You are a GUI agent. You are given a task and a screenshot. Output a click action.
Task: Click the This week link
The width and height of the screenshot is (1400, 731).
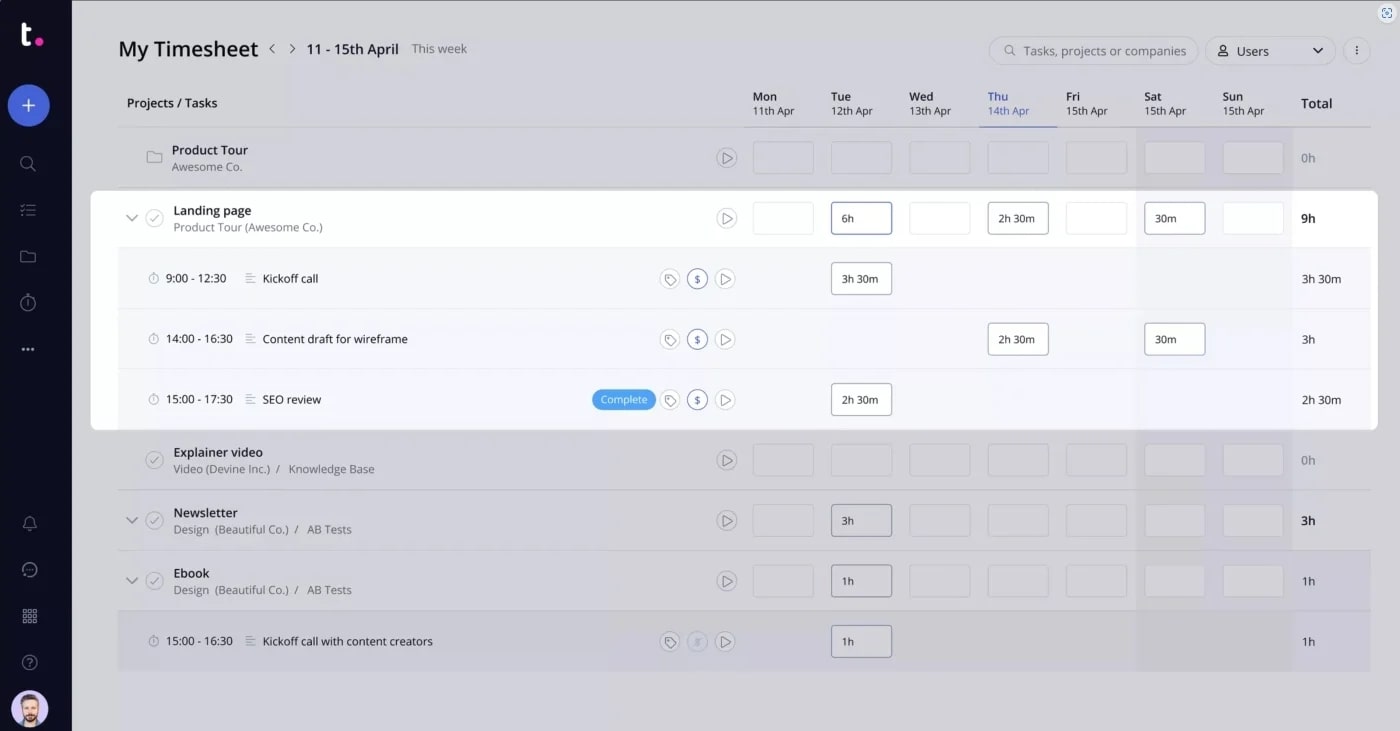(439, 49)
